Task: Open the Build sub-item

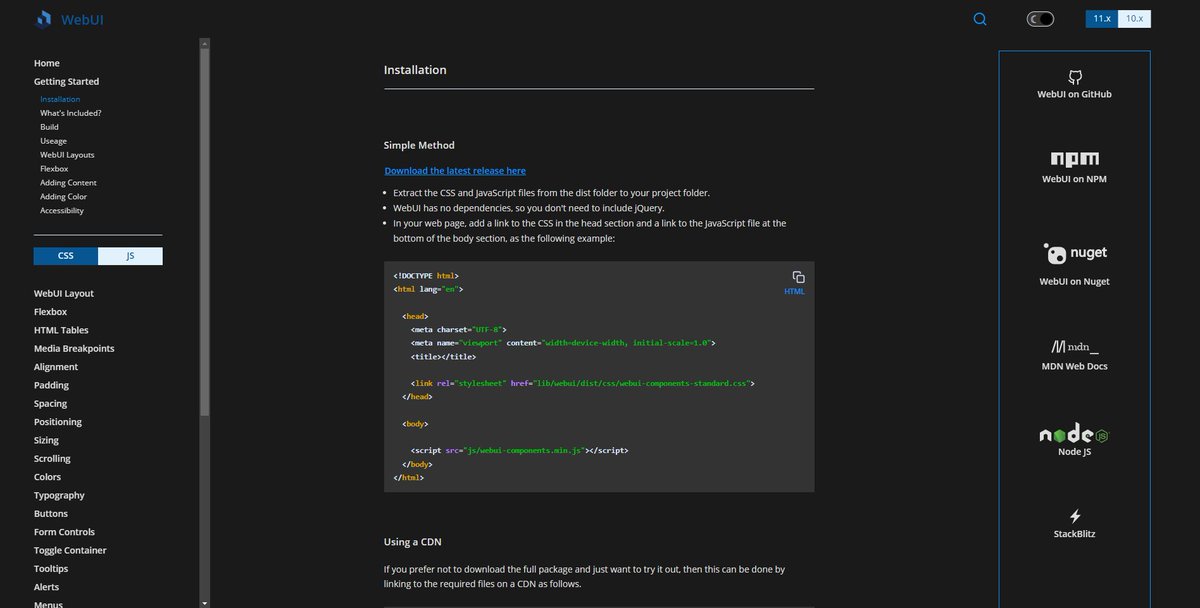Action: pyautogui.click(x=49, y=127)
